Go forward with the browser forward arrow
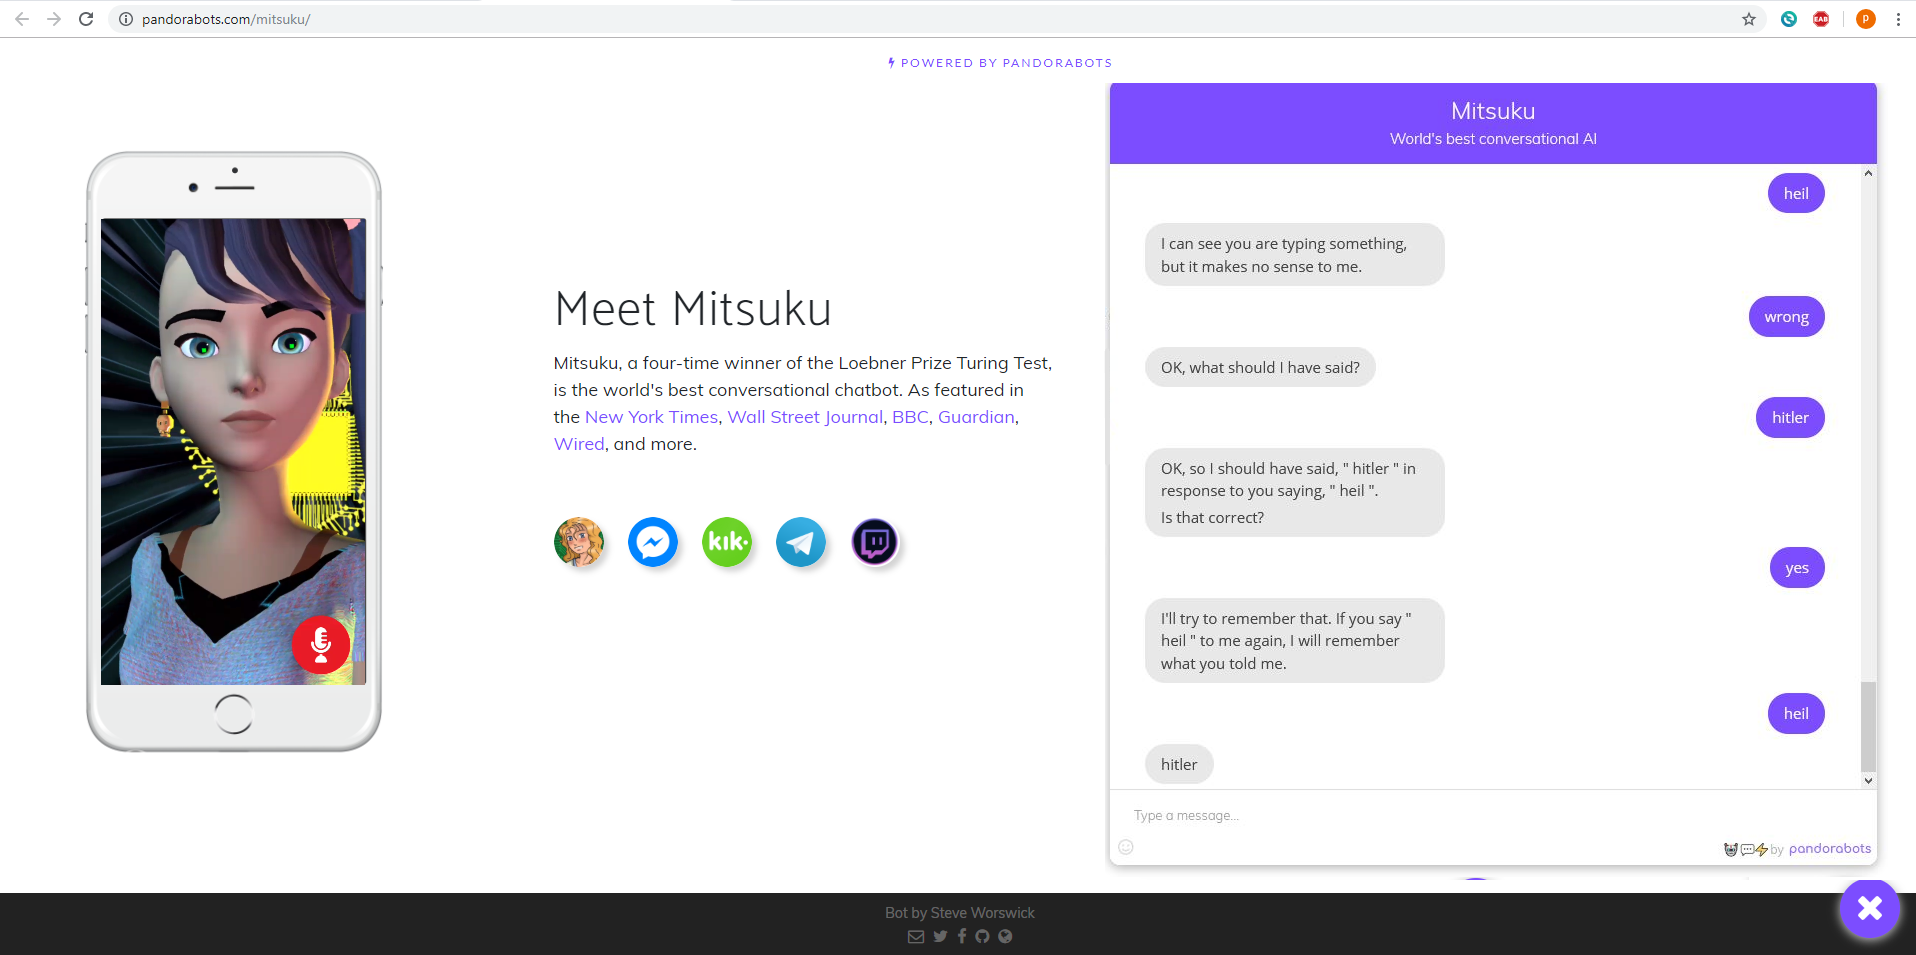Viewport: 1916px width, 955px height. [54, 19]
